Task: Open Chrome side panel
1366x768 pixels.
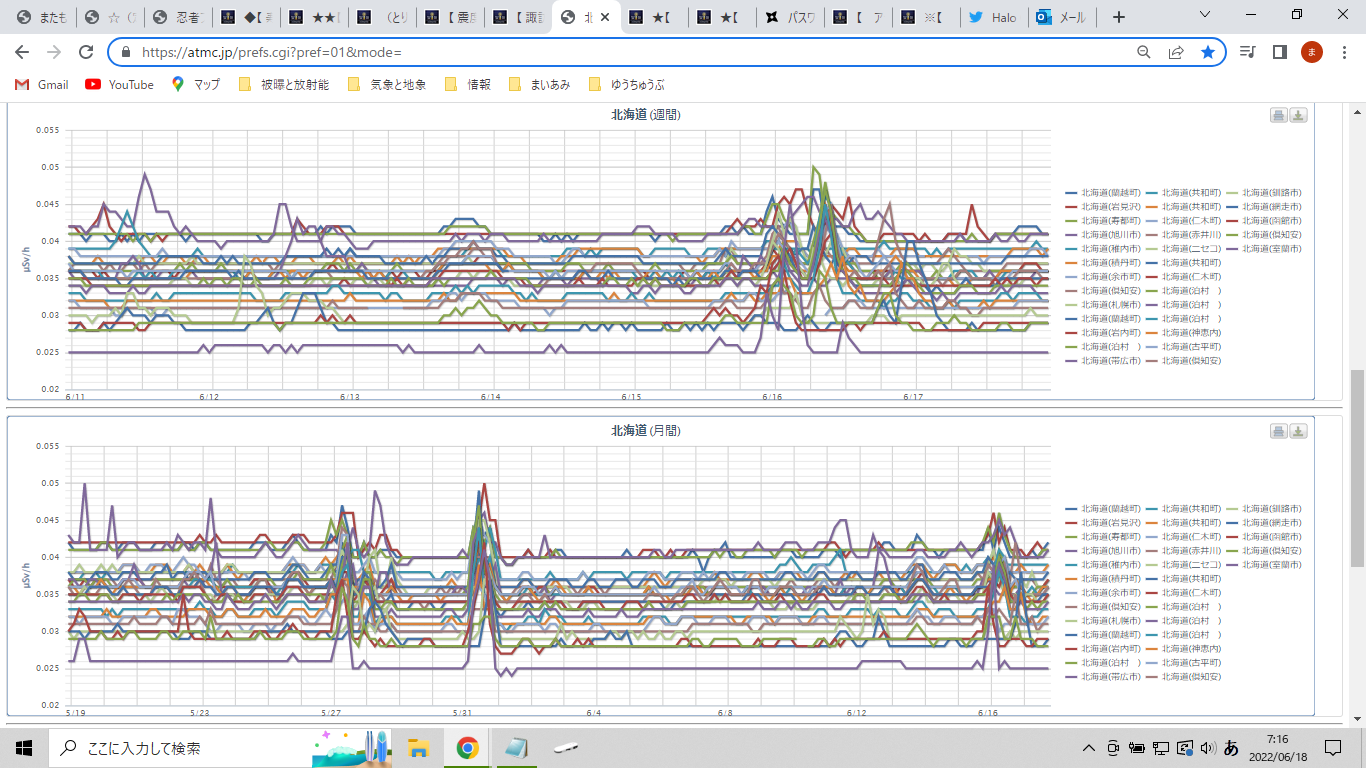Action: tap(1279, 52)
